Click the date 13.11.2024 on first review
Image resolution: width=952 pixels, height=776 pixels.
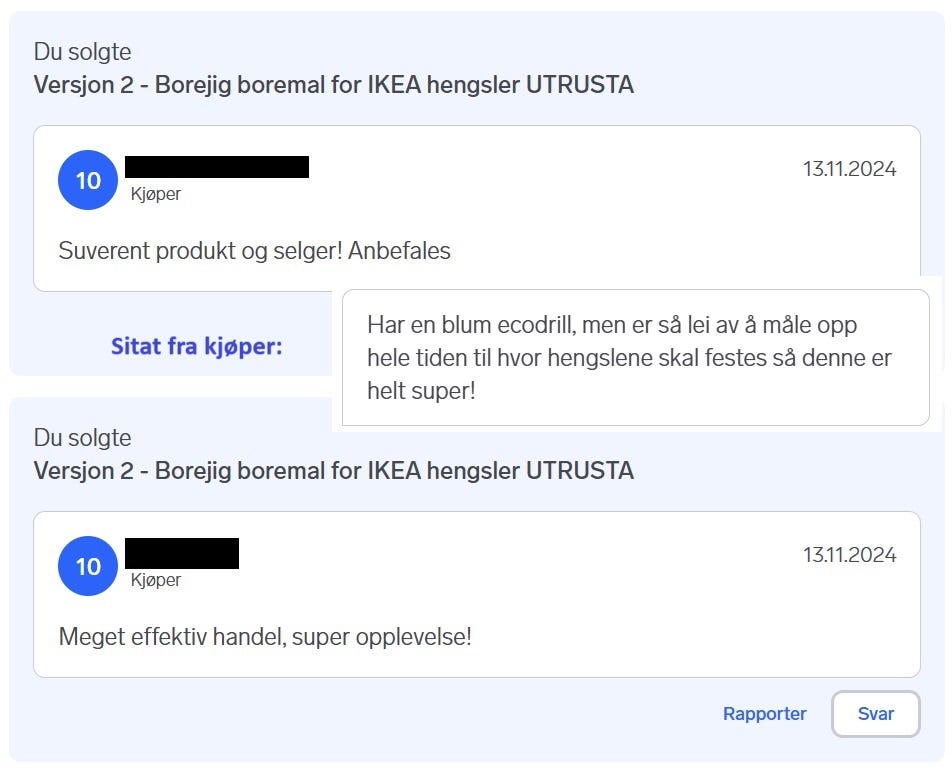[x=849, y=169]
